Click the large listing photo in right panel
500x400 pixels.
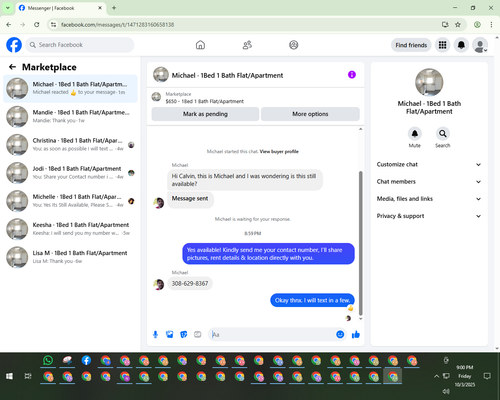click(429, 82)
